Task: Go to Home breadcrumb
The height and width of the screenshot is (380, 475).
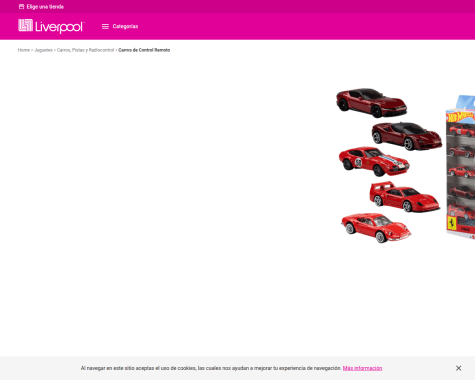Action: click(24, 50)
